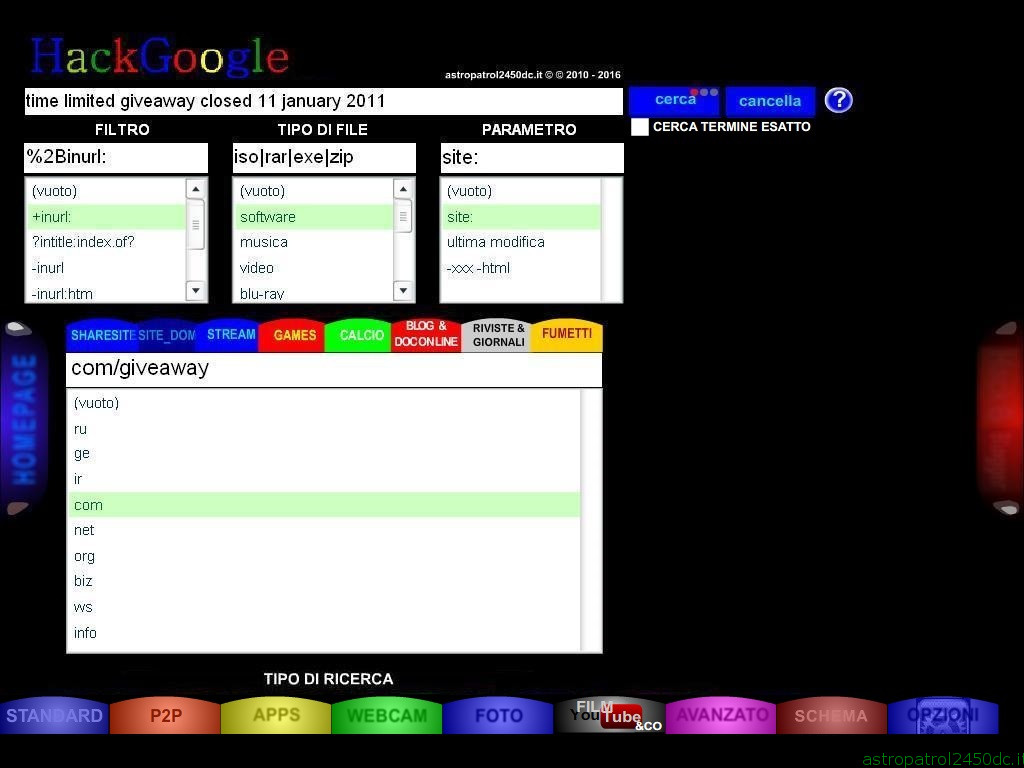Switch to FOTO search type

tap(498, 716)
